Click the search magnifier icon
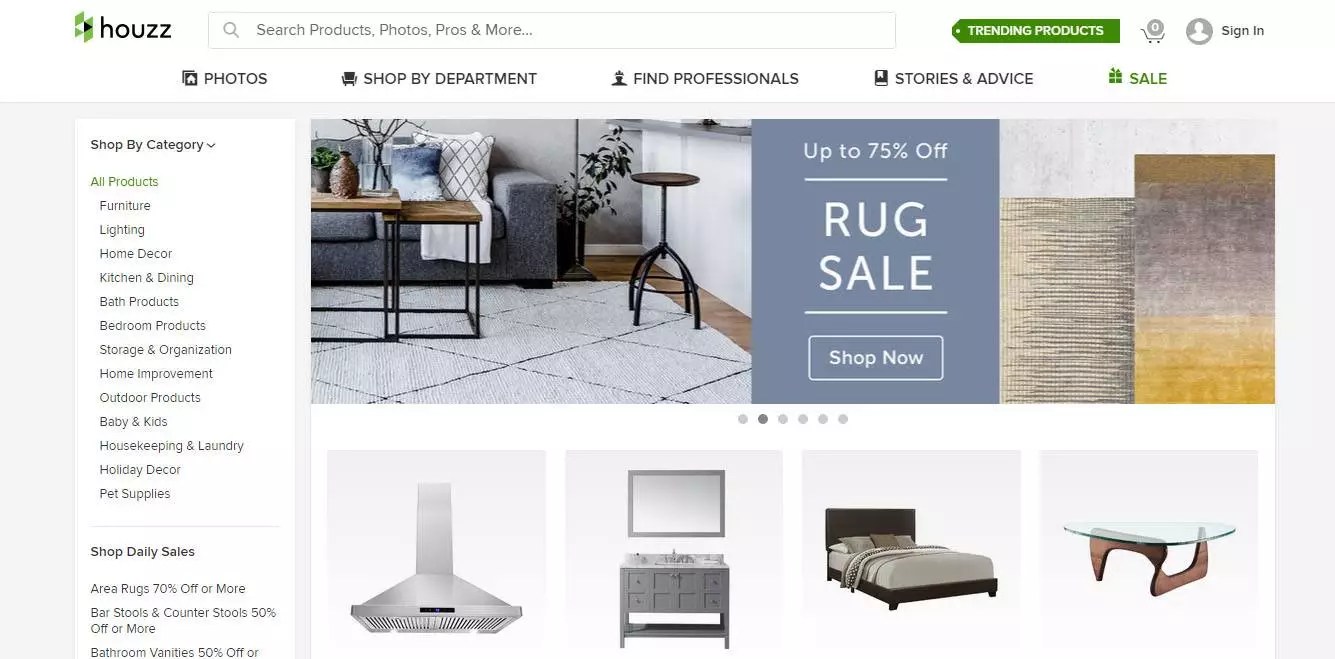This screenshot has height=659, width=1335. [x=231, y=30]
